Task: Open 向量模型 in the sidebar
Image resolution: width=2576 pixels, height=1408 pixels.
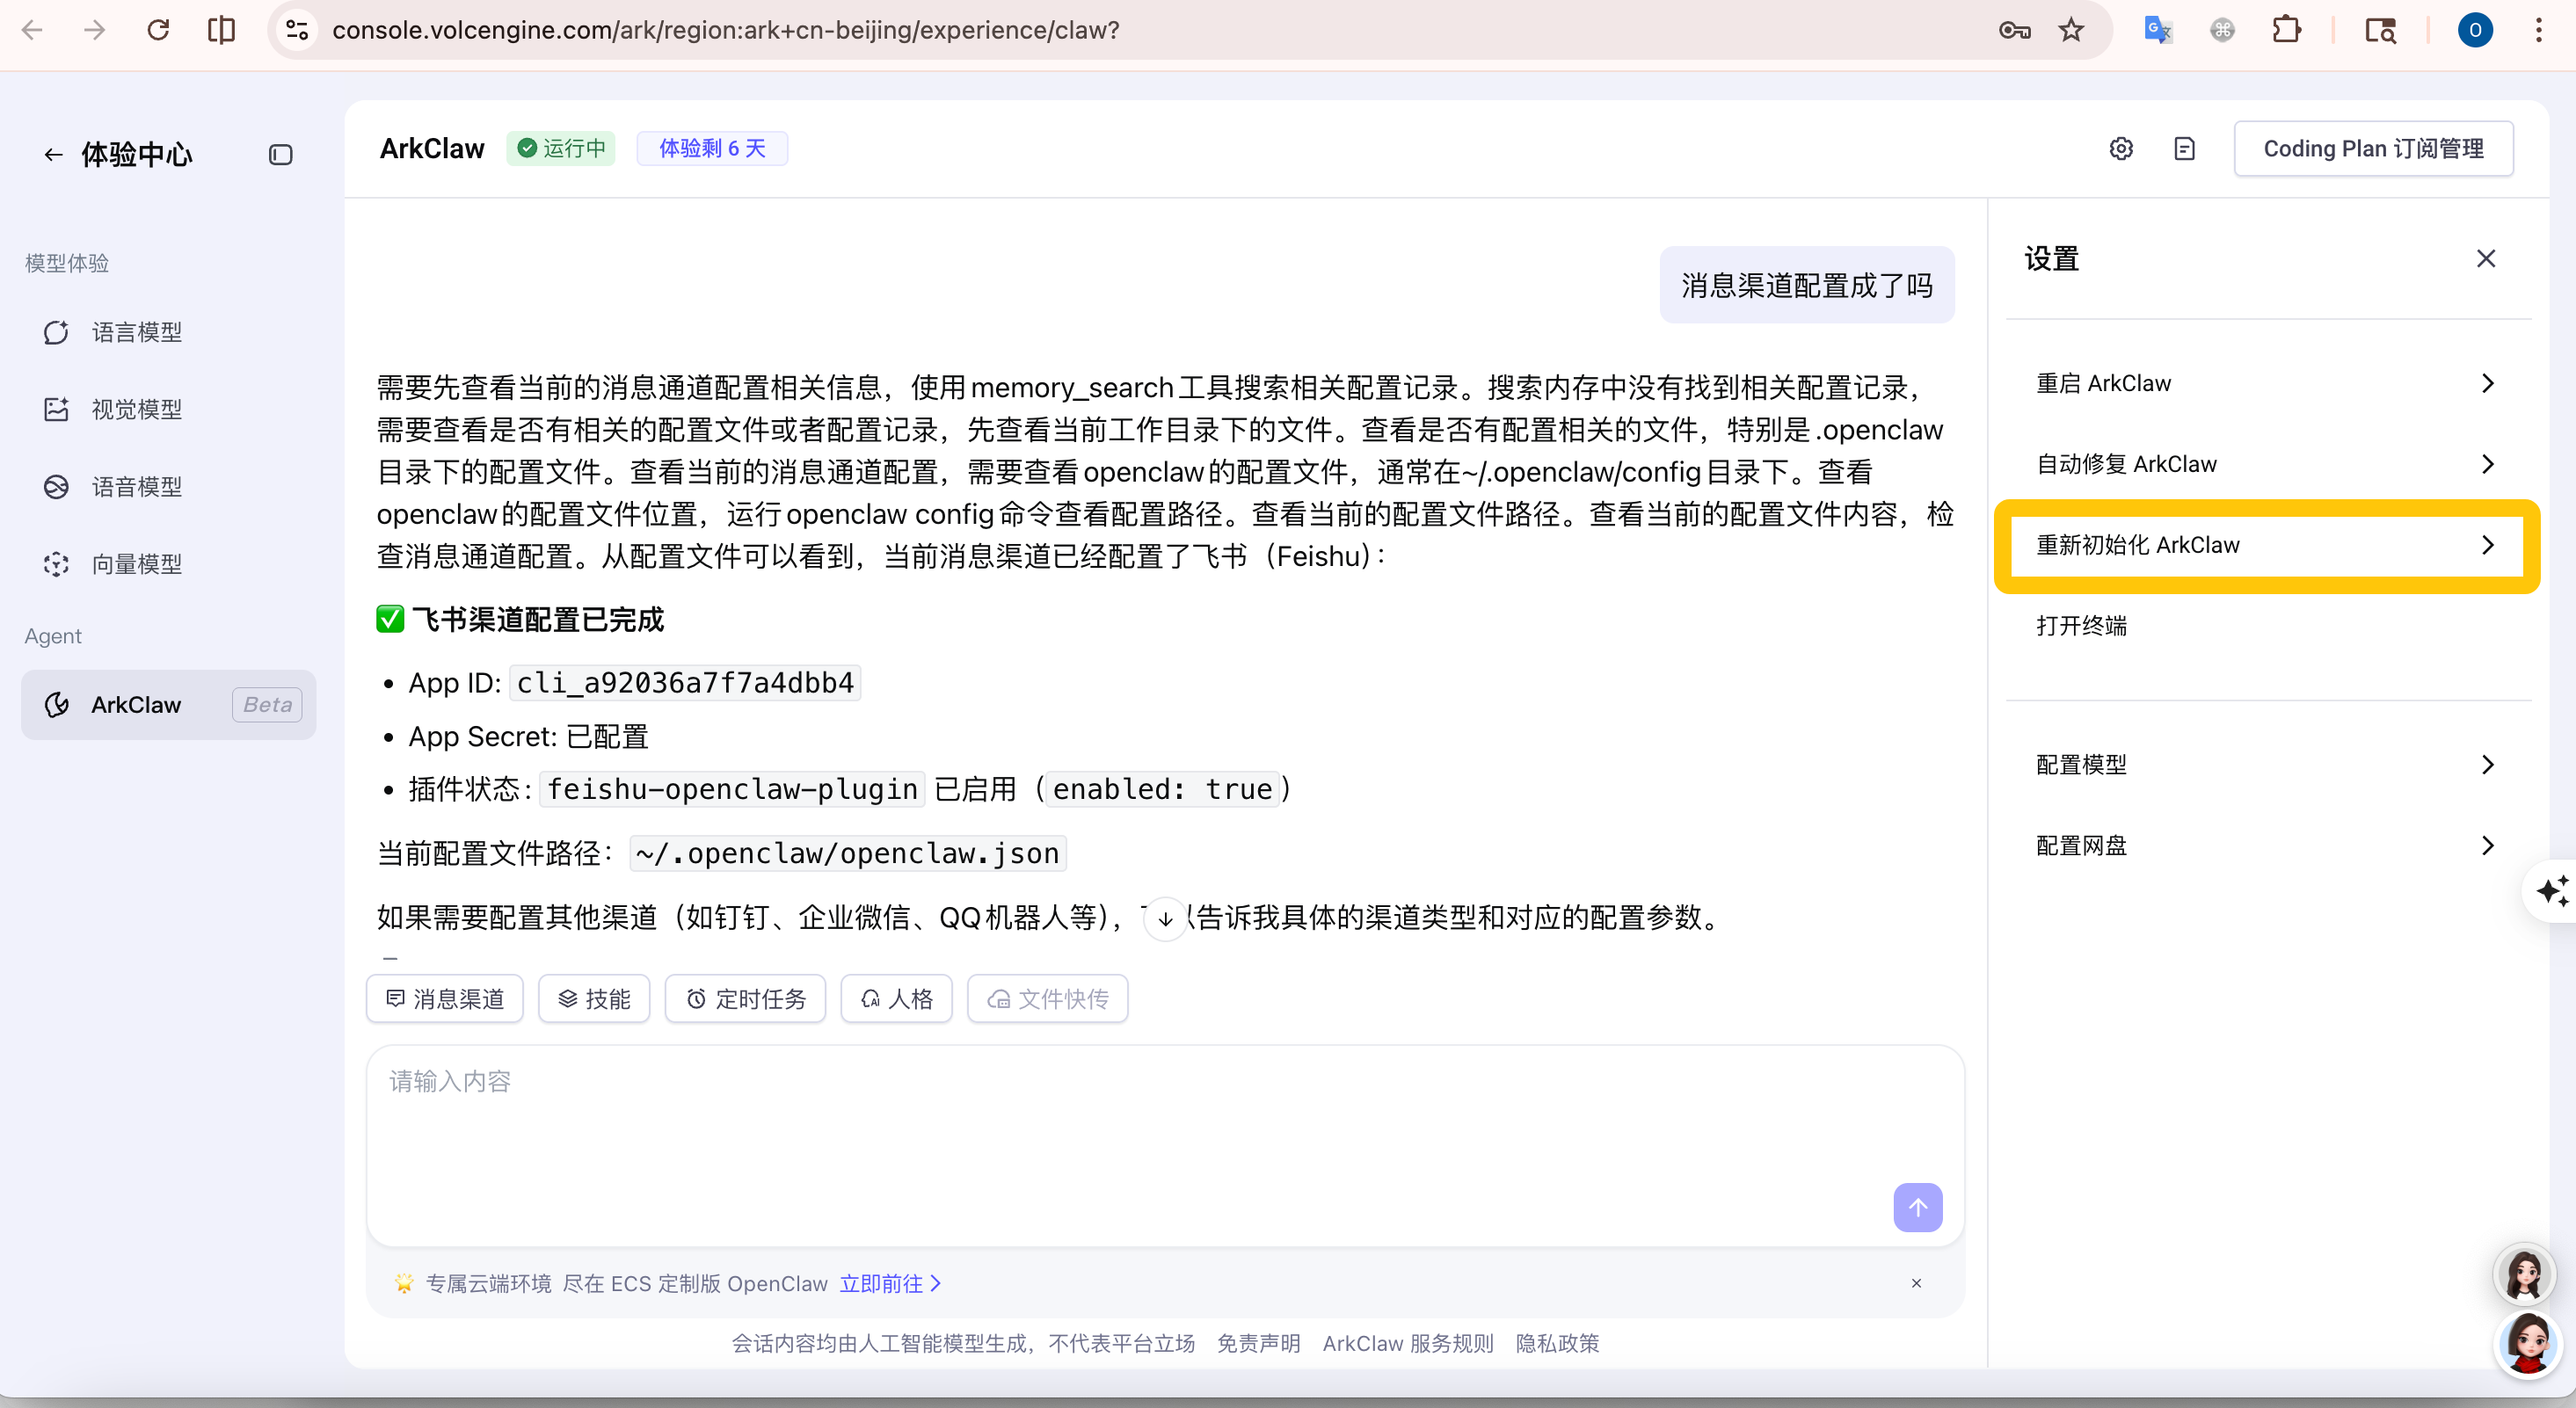Action: tap(168, 564)
